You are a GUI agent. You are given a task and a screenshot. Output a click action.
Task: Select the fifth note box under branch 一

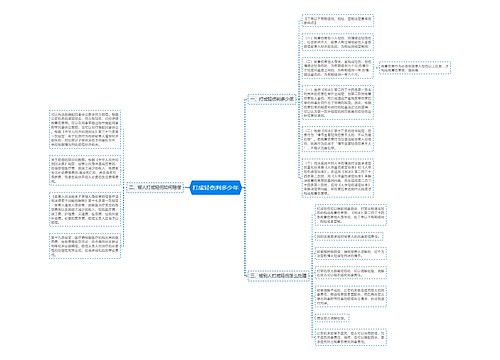338,139
